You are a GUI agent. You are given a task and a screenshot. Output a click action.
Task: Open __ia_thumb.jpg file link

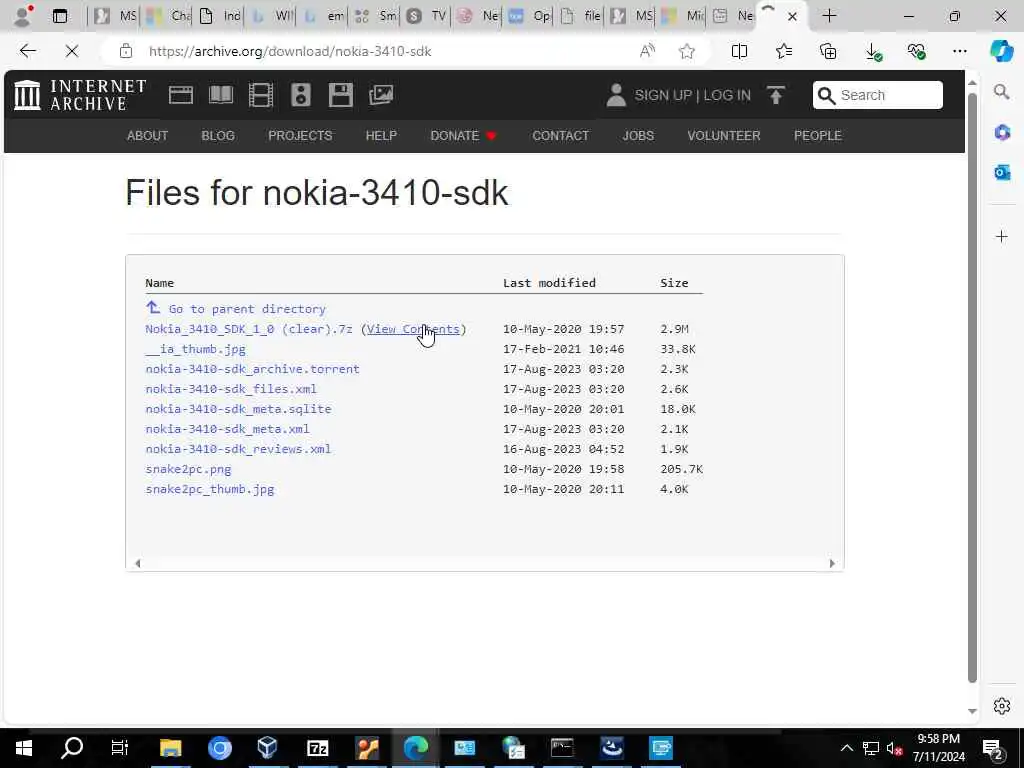[x=196, y=349]
